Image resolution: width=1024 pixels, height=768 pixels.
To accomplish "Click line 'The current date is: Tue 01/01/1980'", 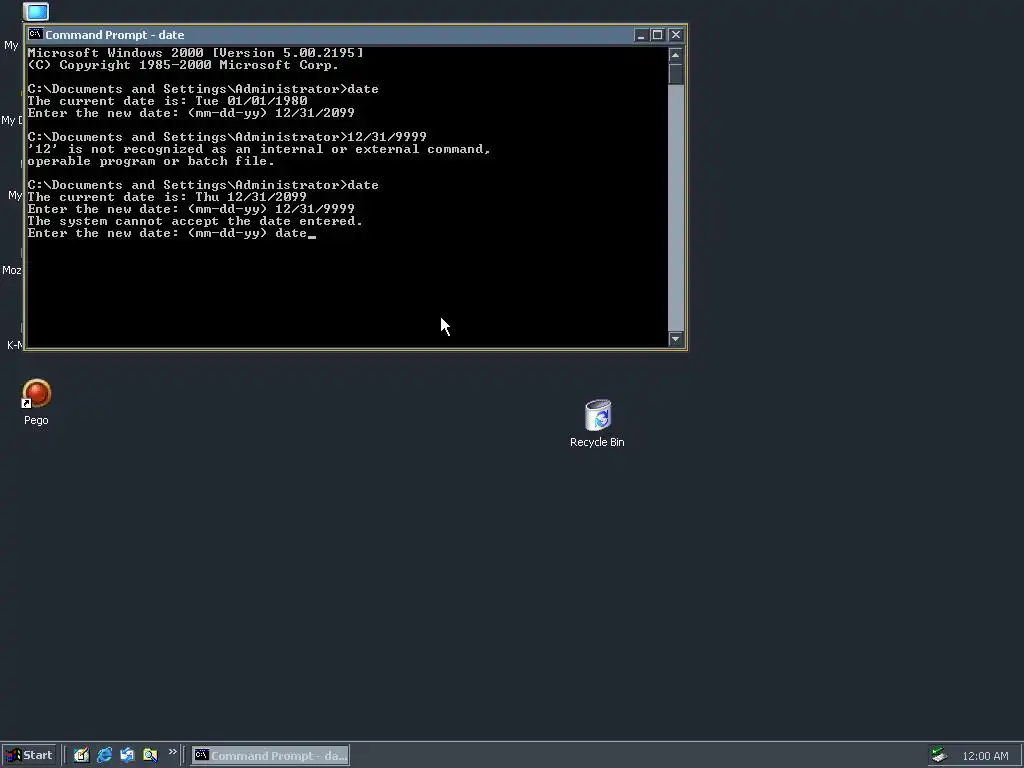I will click(x=167, y=101).
